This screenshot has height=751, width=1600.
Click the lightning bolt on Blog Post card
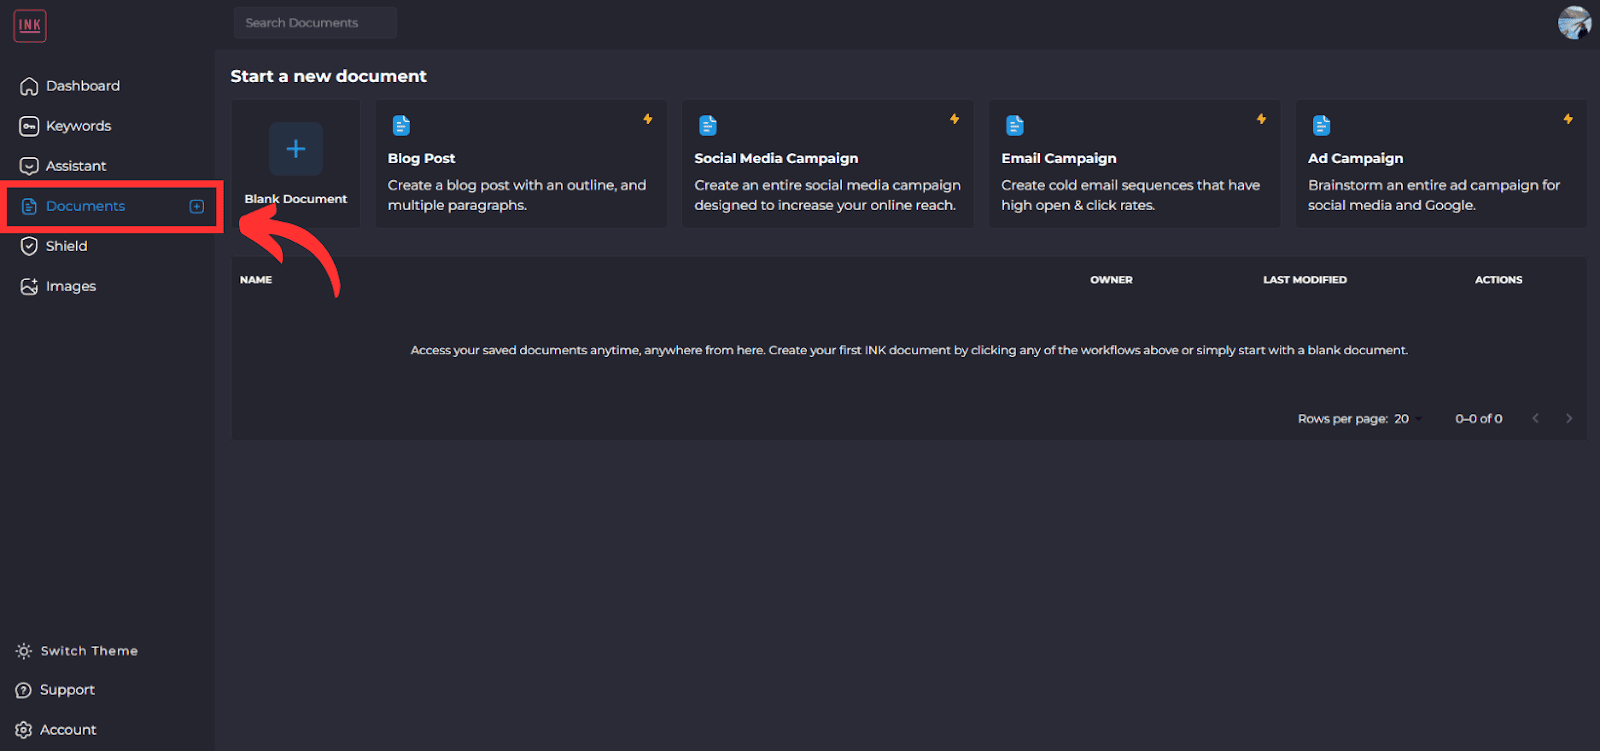648,119
